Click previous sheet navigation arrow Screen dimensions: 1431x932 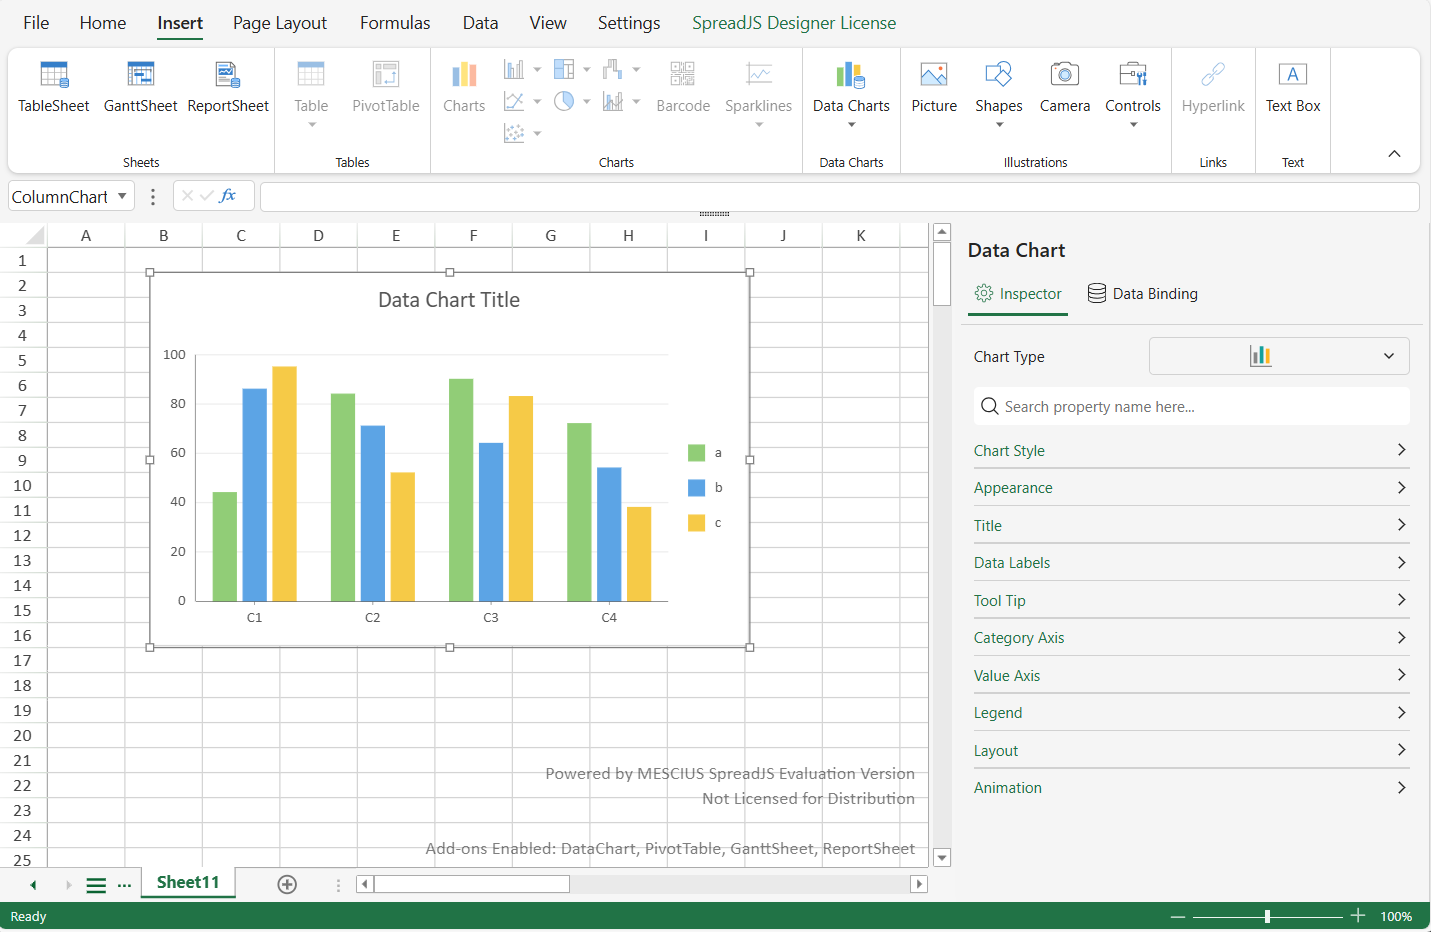33,885
